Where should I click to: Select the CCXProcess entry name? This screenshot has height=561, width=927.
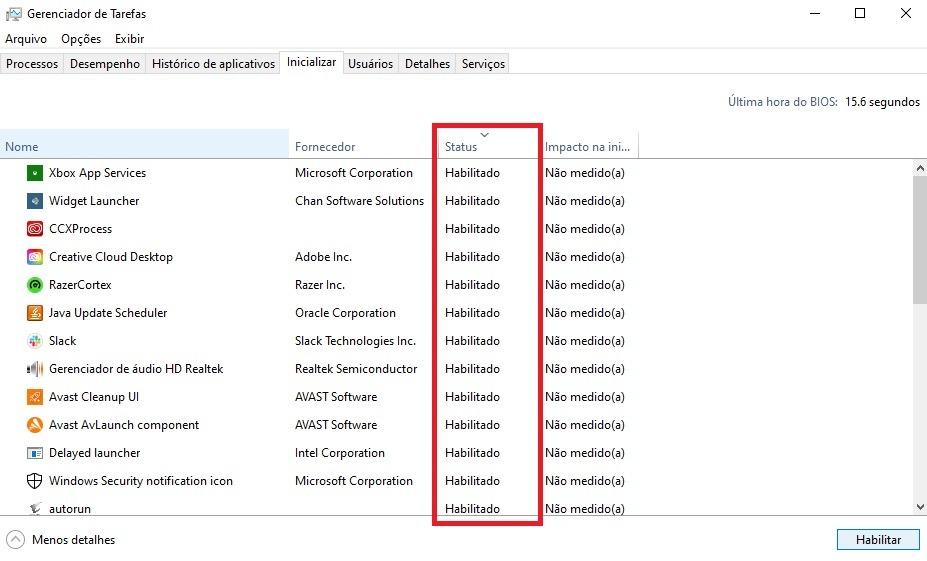coord(80,229)
